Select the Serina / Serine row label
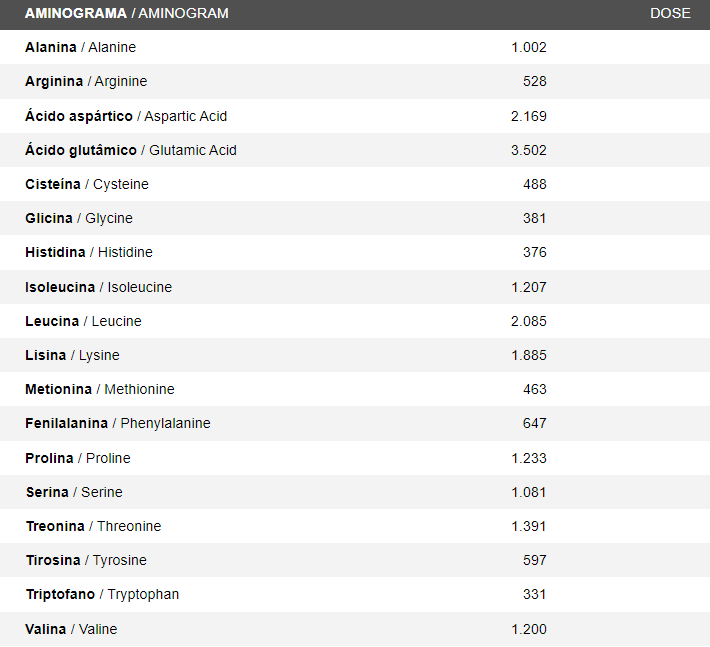The height and width of the screenshot is (647, 710). click(74, 492)
